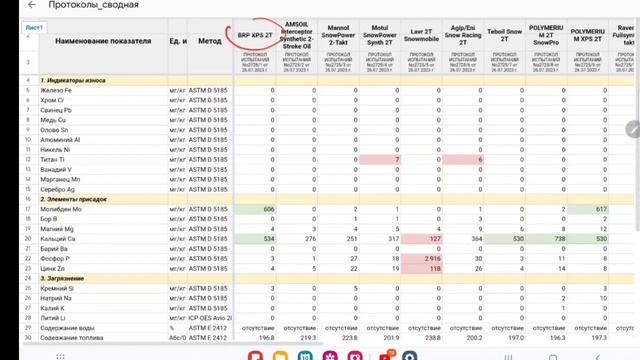Viewport: 640px width, 360px height.
Task: Select red calcium cell 127
Action: [422, 239]
